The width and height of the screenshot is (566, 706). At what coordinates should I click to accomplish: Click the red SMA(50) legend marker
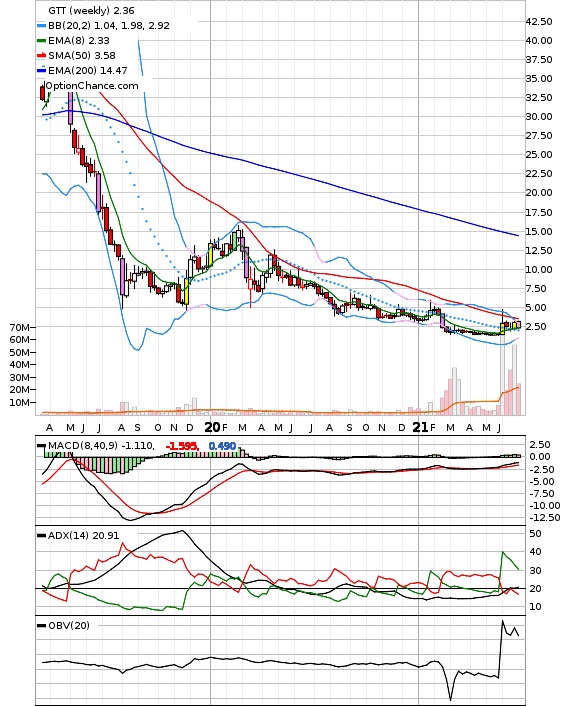(41, 55)
